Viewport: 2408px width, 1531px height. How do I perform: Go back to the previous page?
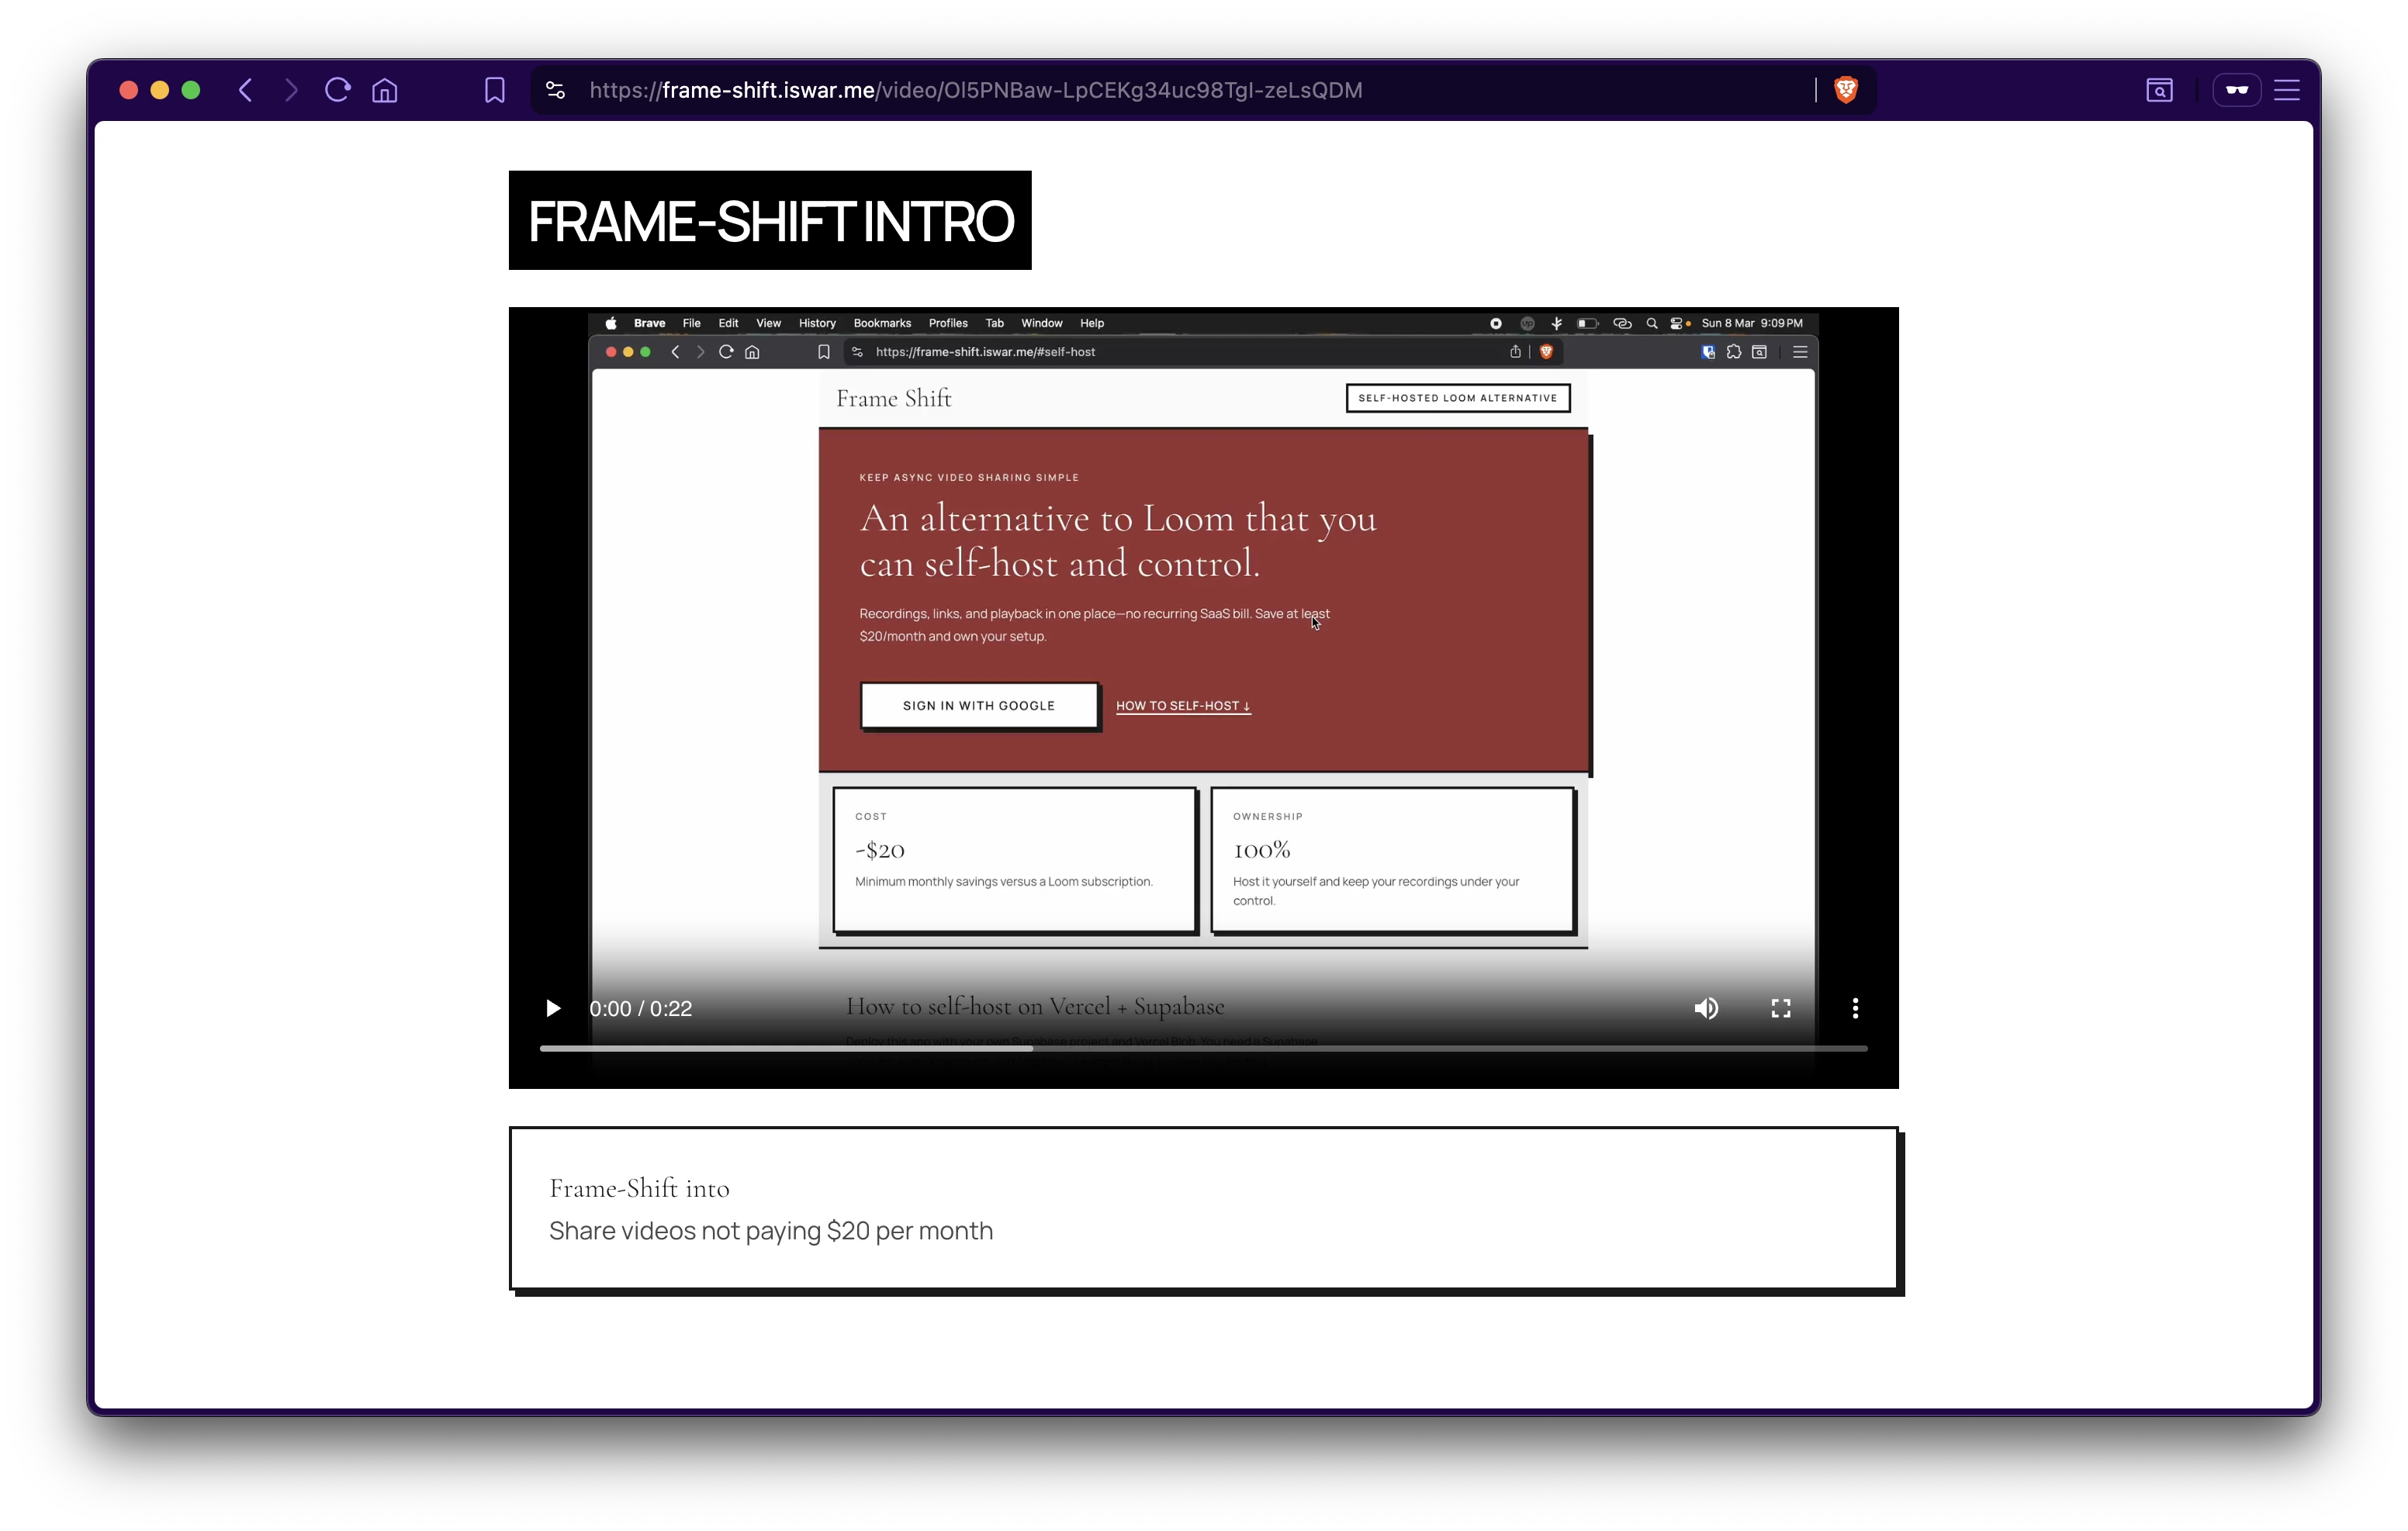[x=245, y=89]
